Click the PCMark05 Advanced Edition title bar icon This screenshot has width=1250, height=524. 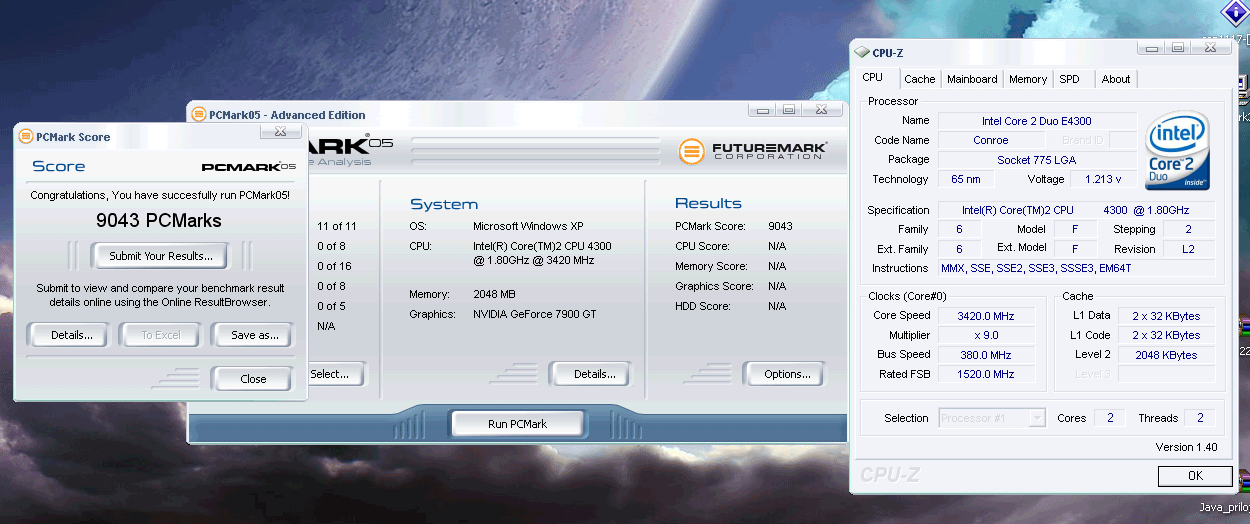point(198,114)
